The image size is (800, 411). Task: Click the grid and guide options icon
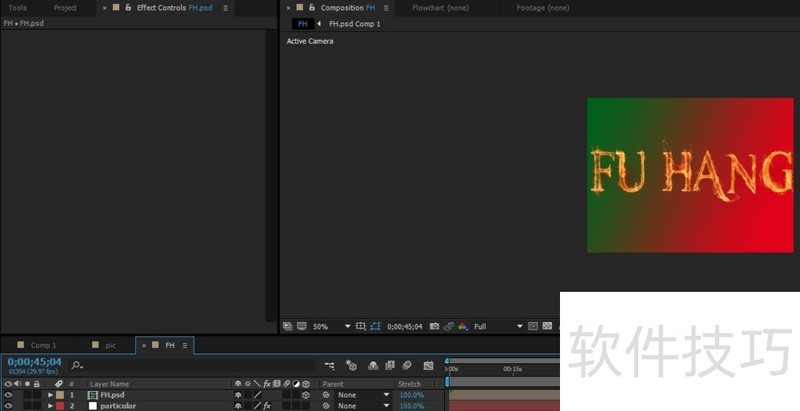click(361, 326)
